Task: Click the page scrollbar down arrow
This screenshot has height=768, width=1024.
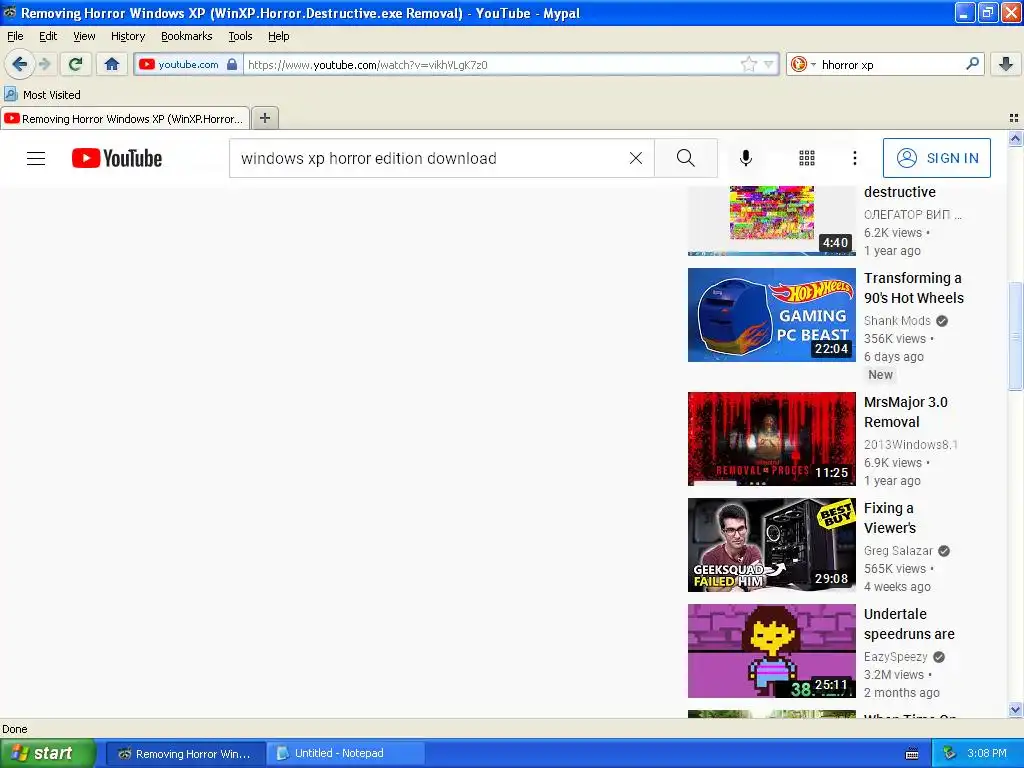Action: point(1015,710)
